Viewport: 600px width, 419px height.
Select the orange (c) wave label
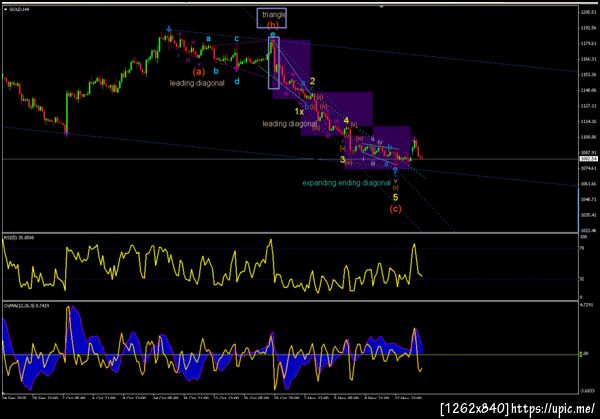(395, 209)
